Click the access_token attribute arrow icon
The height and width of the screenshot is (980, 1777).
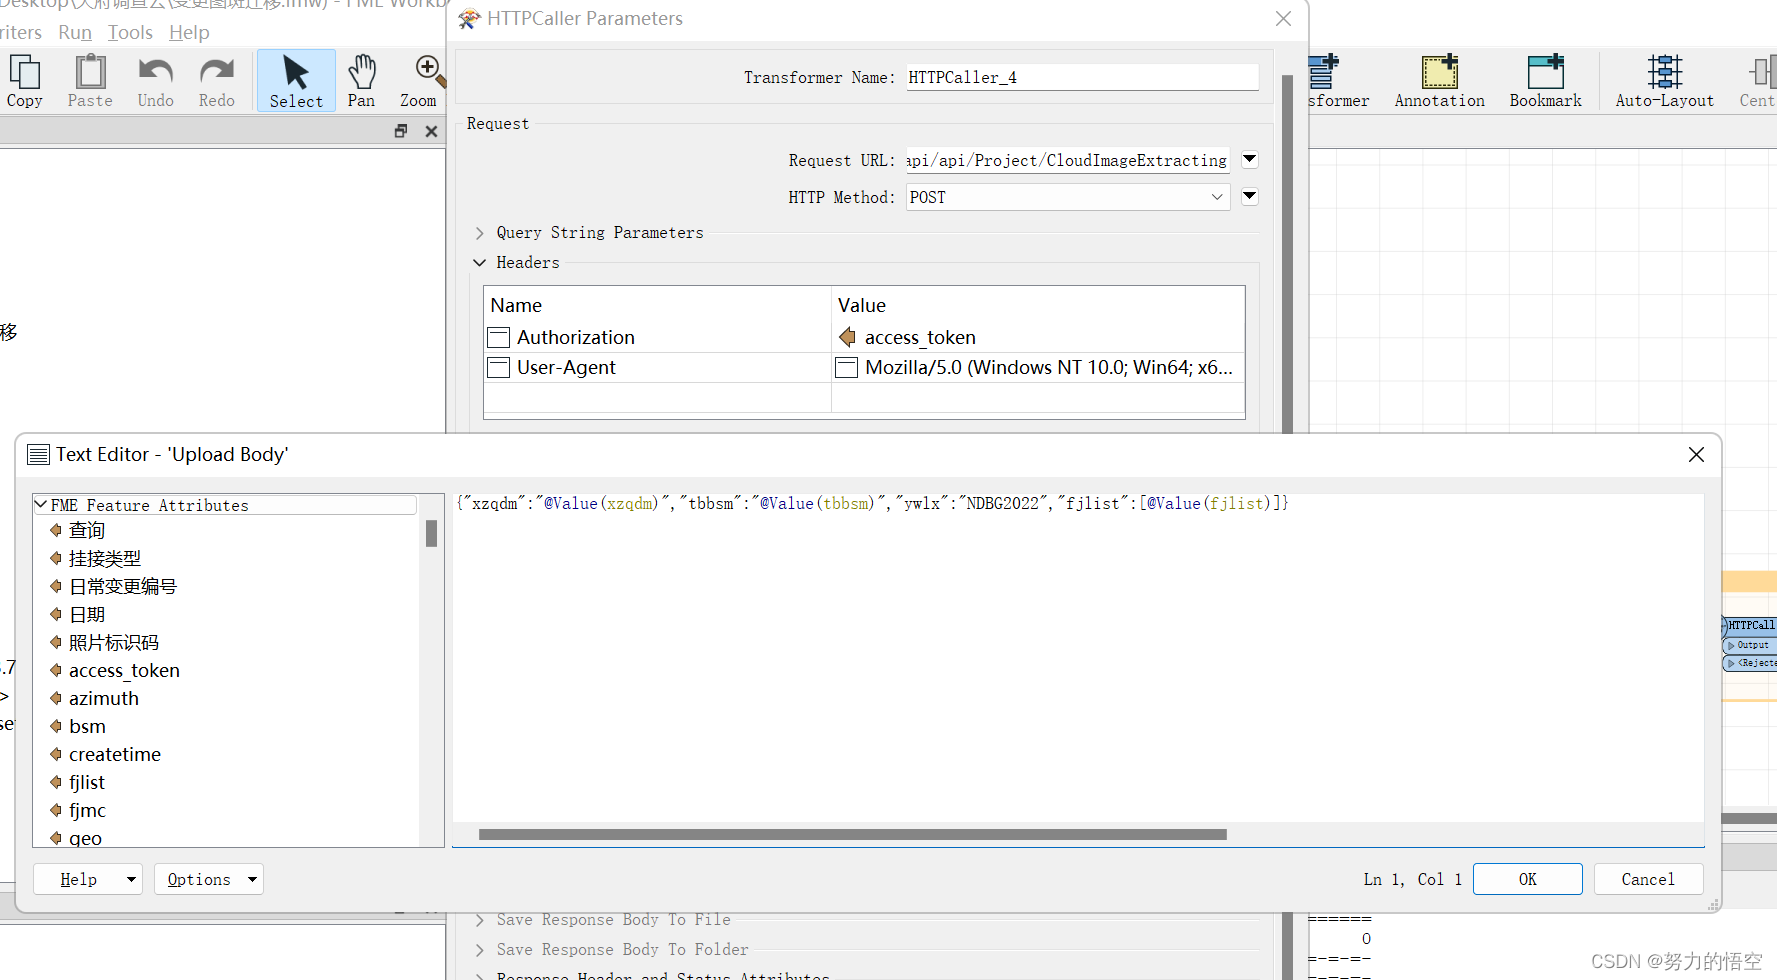tap(847, 337)
